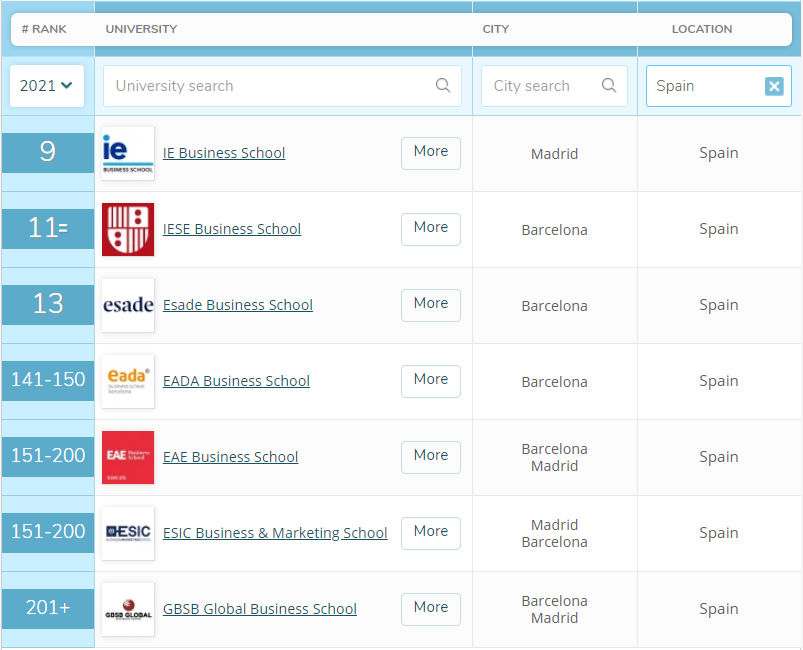Click More for GBSB Global Business School
The width and height of the screenshot is (803, 650).
tap(431, 609)
